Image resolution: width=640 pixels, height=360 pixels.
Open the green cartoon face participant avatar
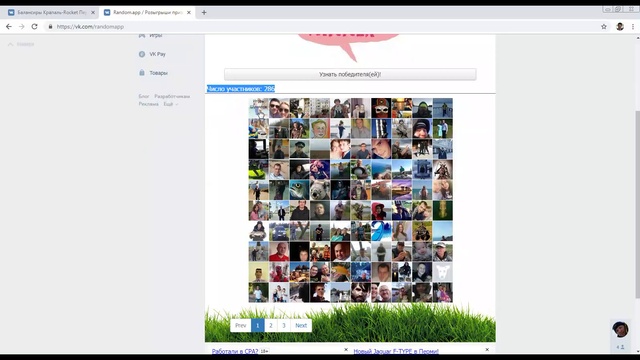click(320, 129)
